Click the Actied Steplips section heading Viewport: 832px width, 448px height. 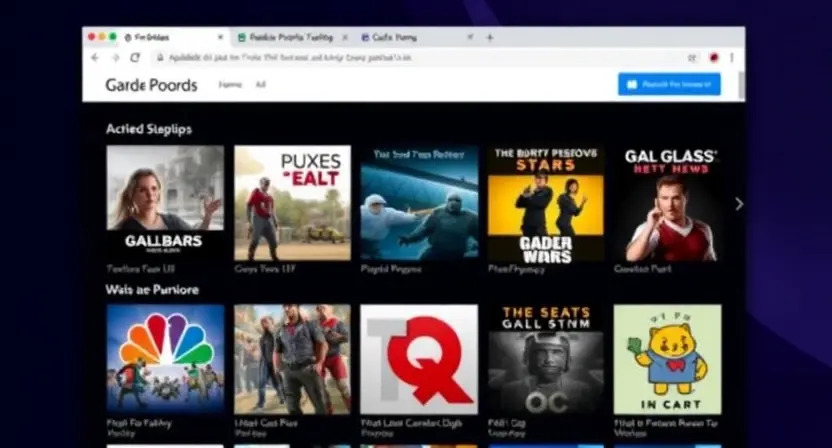(149, 129)
